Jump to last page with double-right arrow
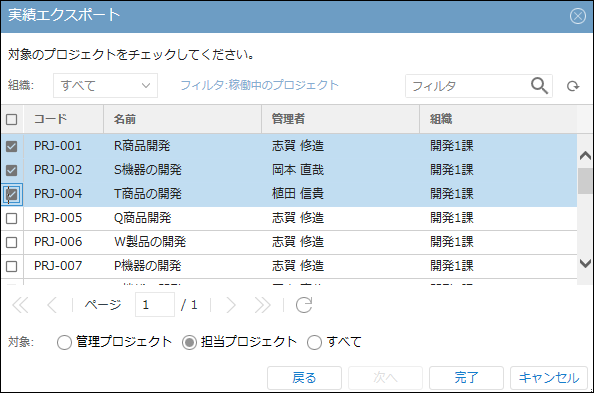The image size is (594, 393). 263,305
